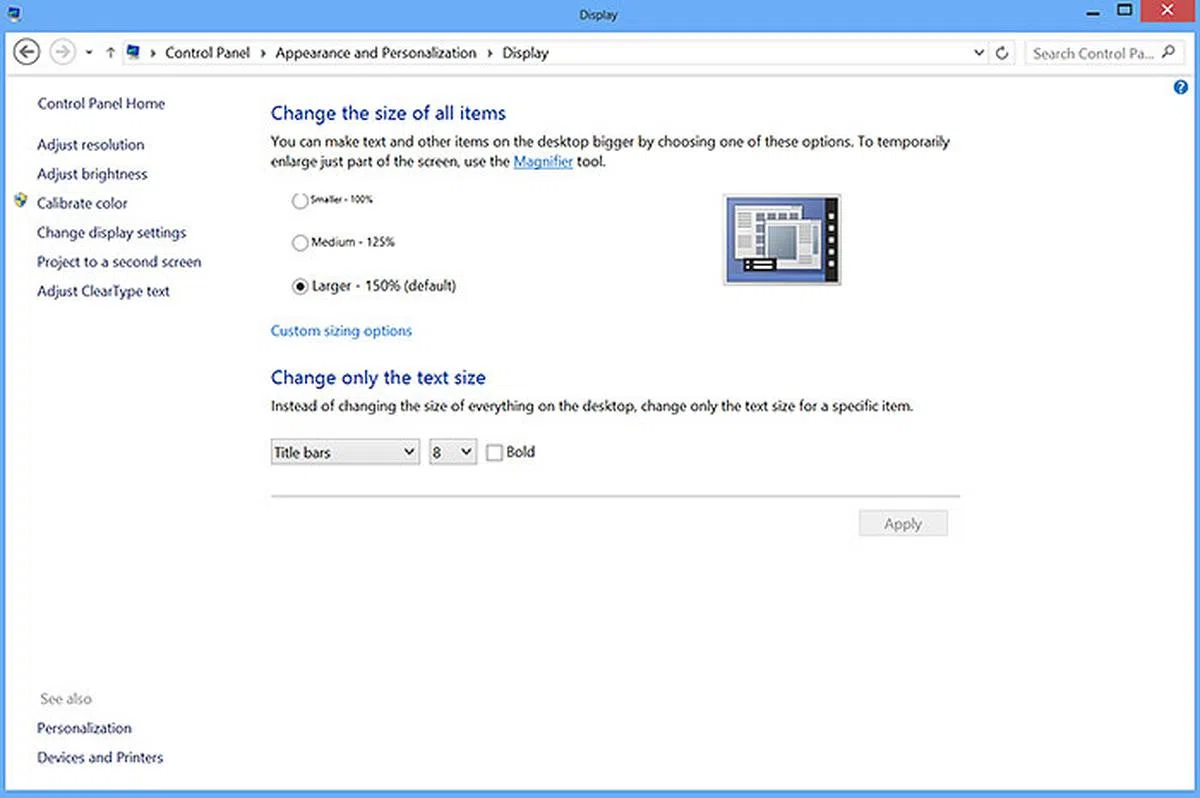This screenshot has width=1200, height=798.
Task: Select the Smaller - 100% radio button
Action: (299, 201)
